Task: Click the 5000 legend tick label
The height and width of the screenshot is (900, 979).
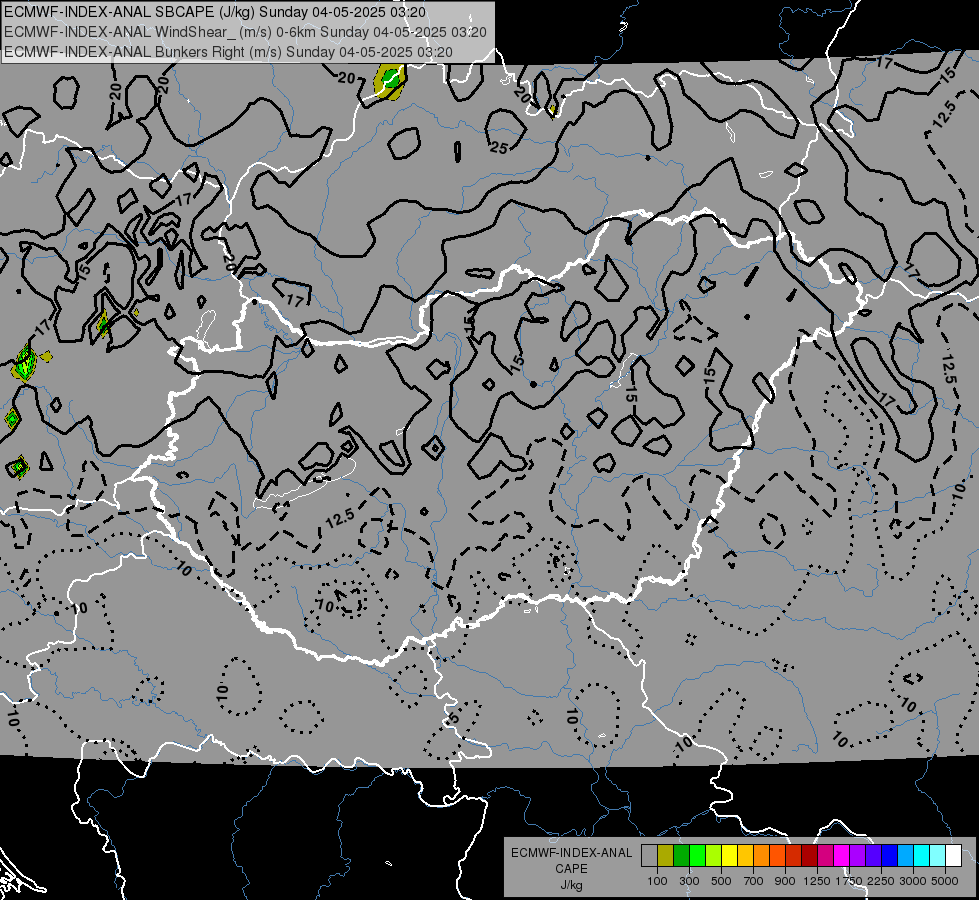Action: tap(945, 881)
